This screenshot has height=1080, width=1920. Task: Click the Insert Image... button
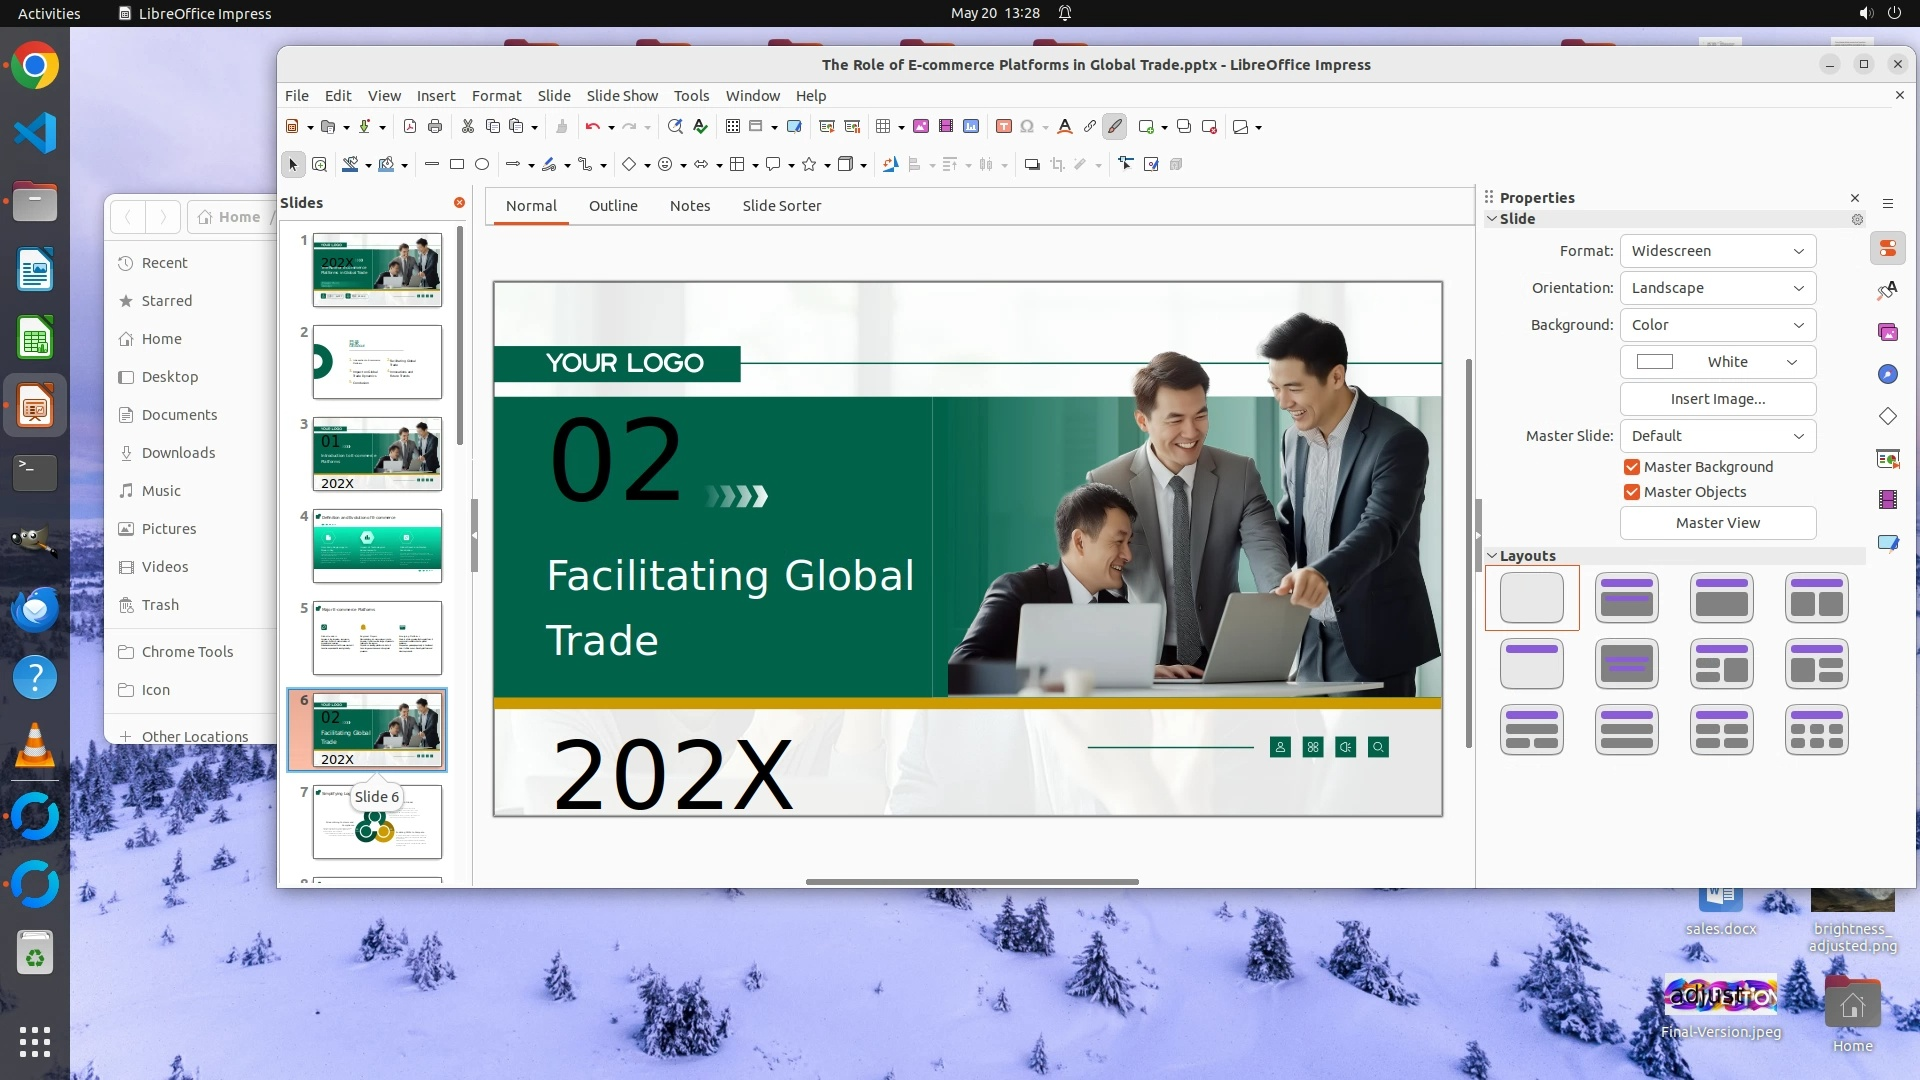(x=1717, y=399)
